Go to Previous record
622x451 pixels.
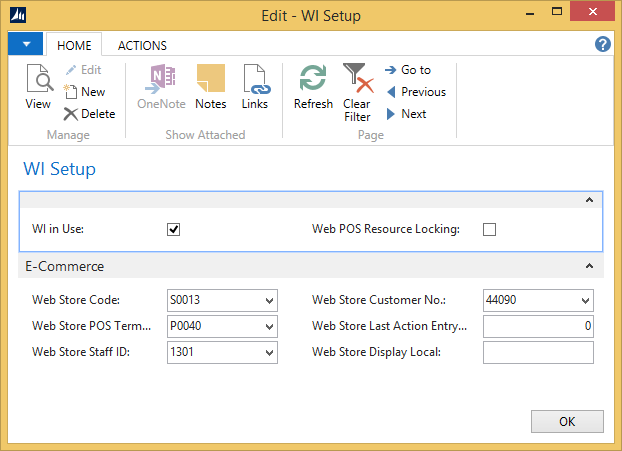(414, 92)
